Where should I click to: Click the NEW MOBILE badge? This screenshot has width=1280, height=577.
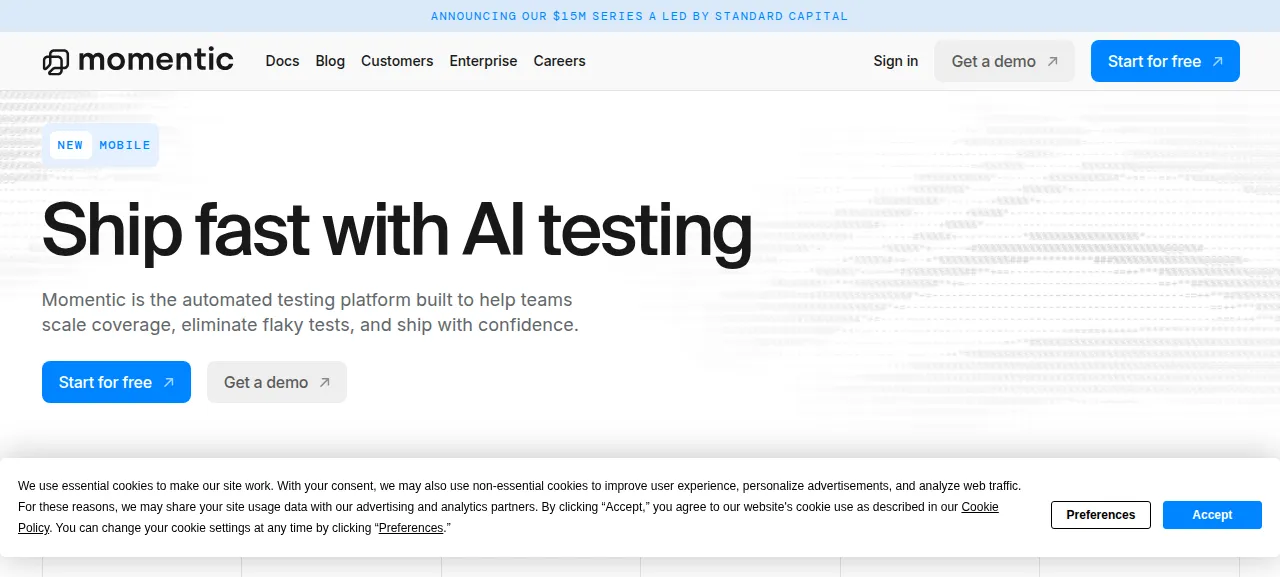pos(100,145)
